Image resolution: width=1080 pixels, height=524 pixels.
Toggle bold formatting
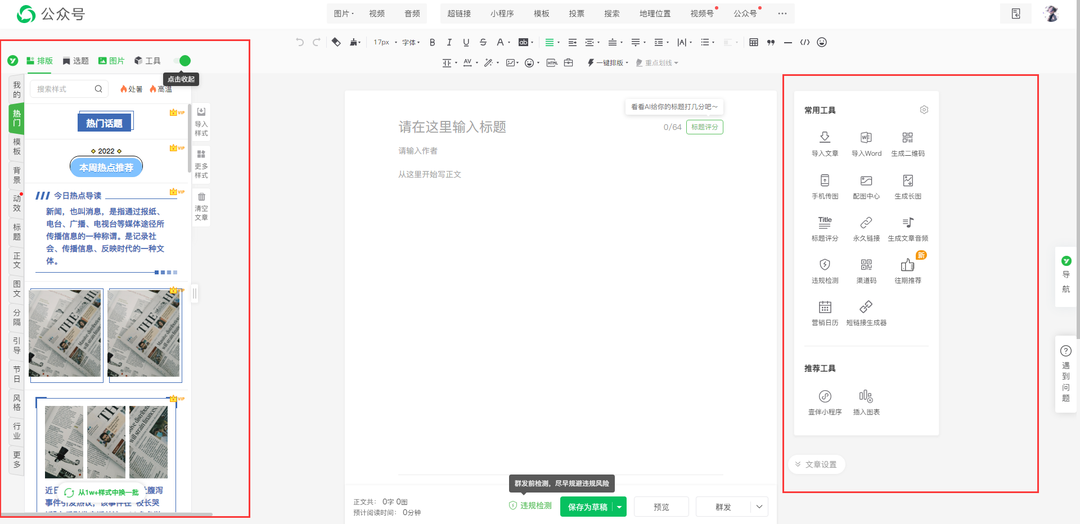[x=433, y=42]
